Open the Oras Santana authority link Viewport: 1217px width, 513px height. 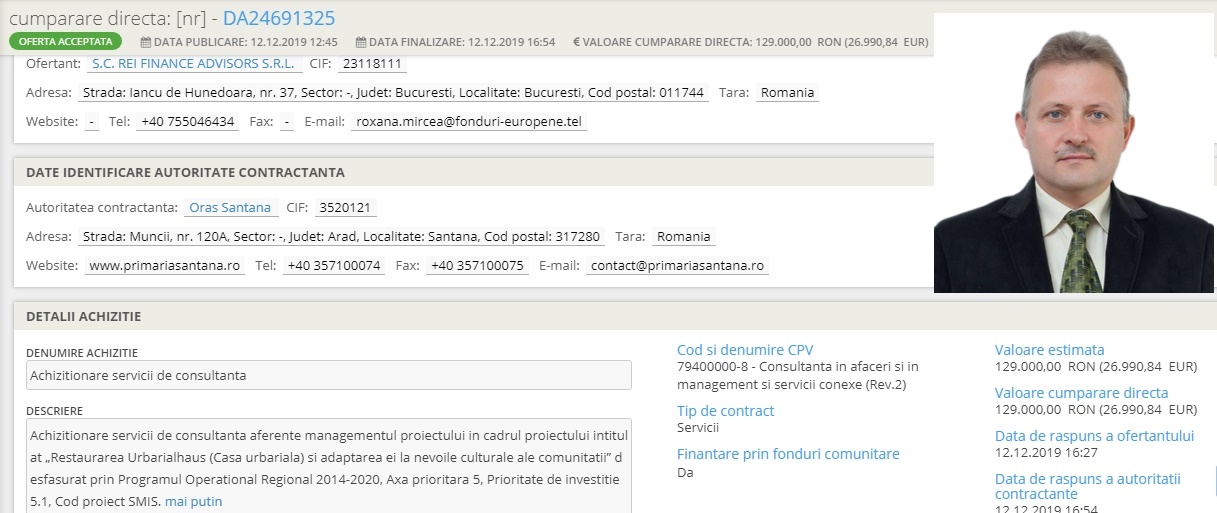point(230,208)
